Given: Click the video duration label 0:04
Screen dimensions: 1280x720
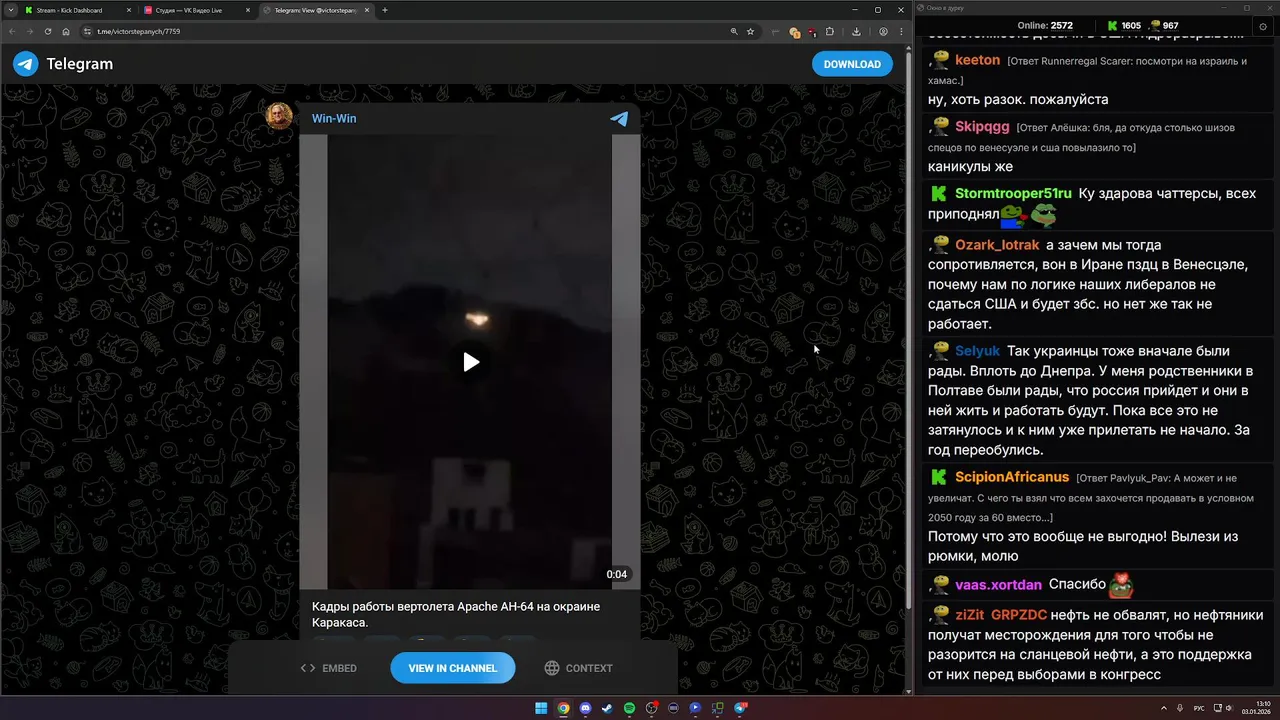Looking at the screenshot, I should coord(616,574).
